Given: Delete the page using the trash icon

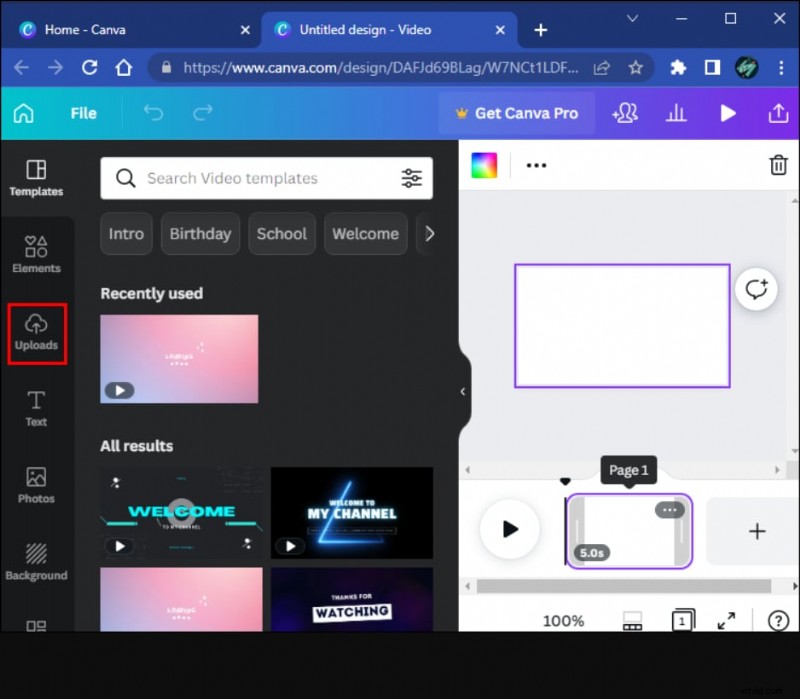Looking at the screenshot, I should pyautogui.click(x=779, y=165).
